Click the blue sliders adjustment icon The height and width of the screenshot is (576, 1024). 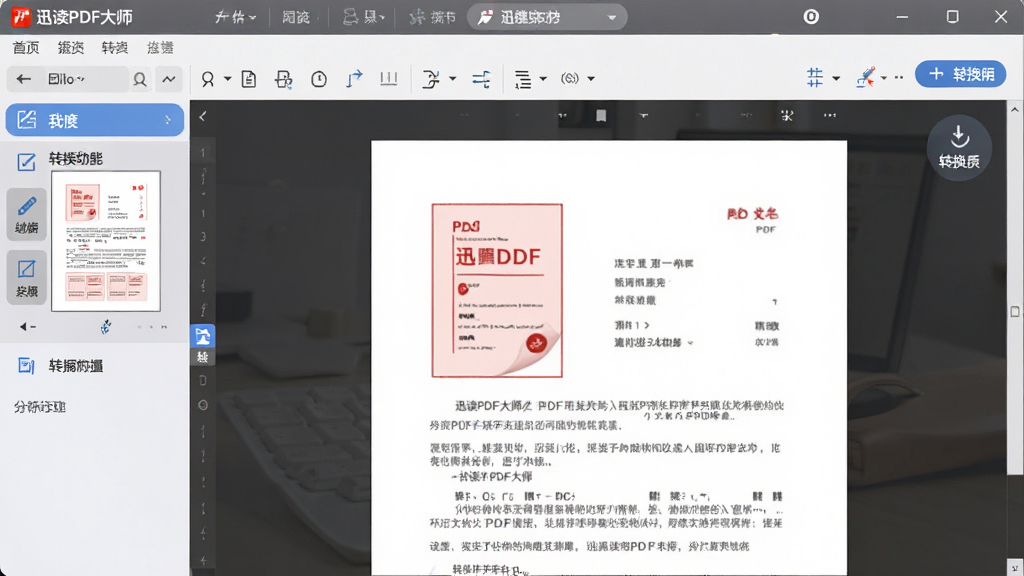[x=481, y=79]
